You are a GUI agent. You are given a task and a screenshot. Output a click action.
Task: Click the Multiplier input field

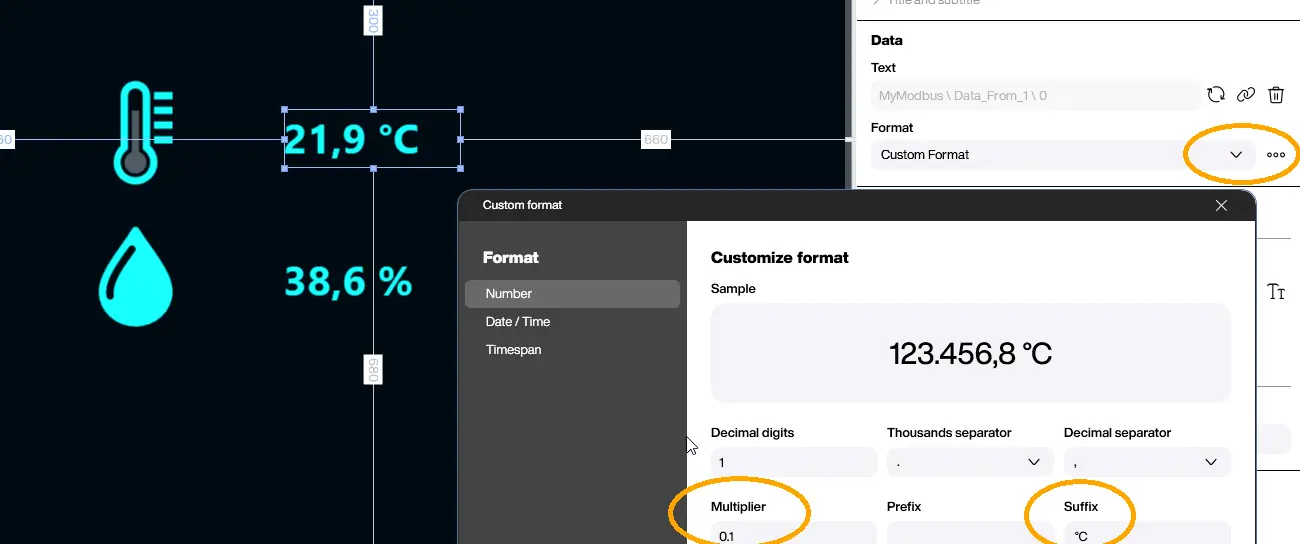tap(793, 535)
